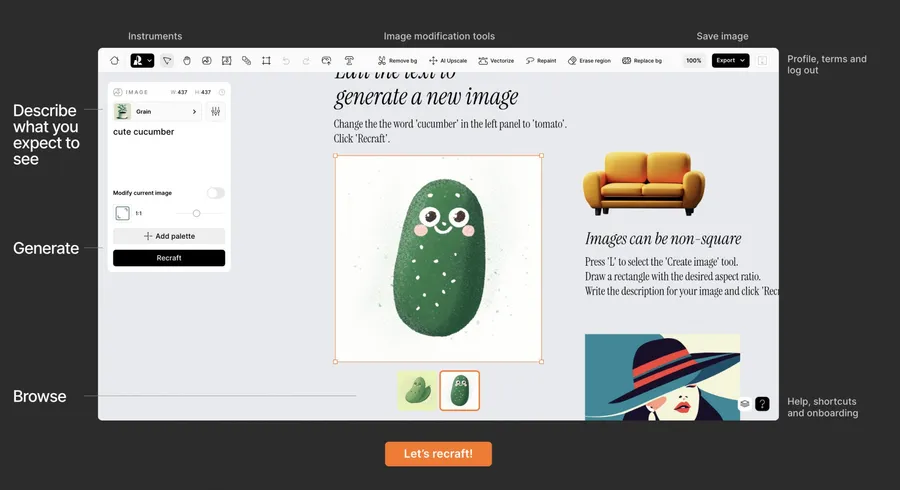
Task: Select the large cucumber image on canvas
Action: pos(439,258)
